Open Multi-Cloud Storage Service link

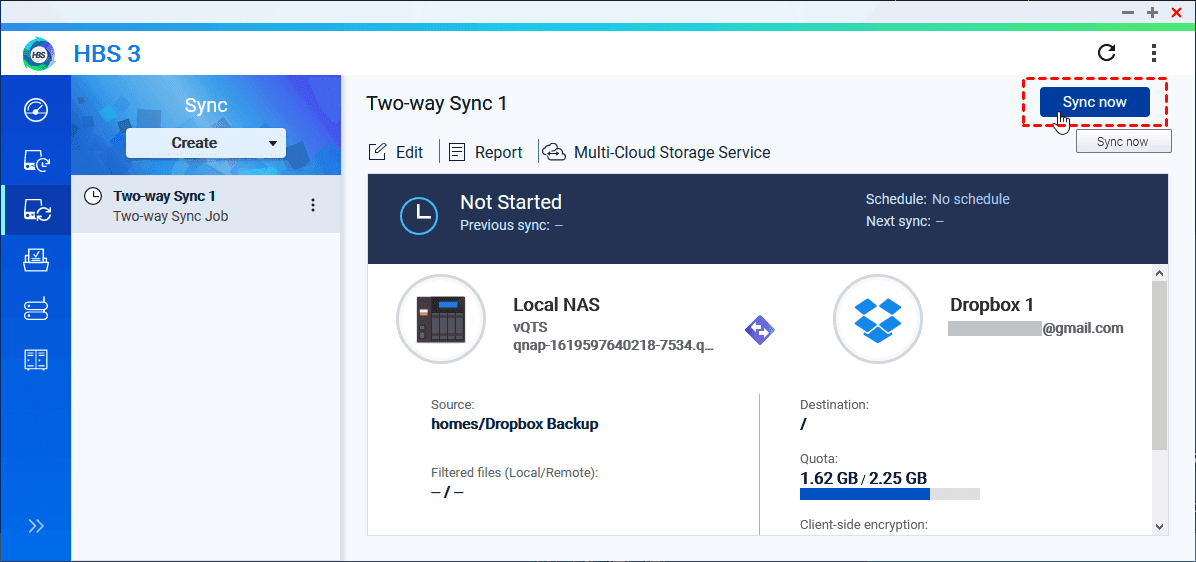click(657, 152)
